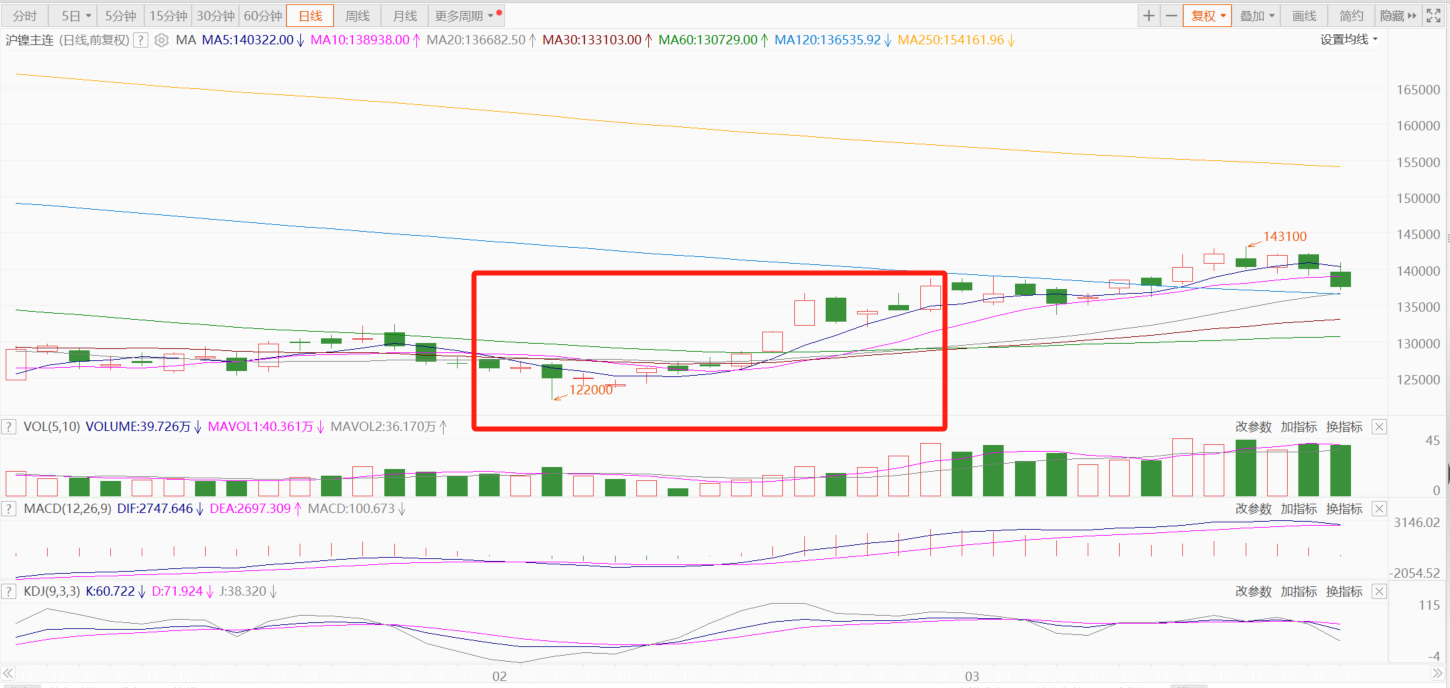Viewport: 1450px width, 688px height.
Task: Click 换指标 in the KDJ panel
Action: 1344,592
